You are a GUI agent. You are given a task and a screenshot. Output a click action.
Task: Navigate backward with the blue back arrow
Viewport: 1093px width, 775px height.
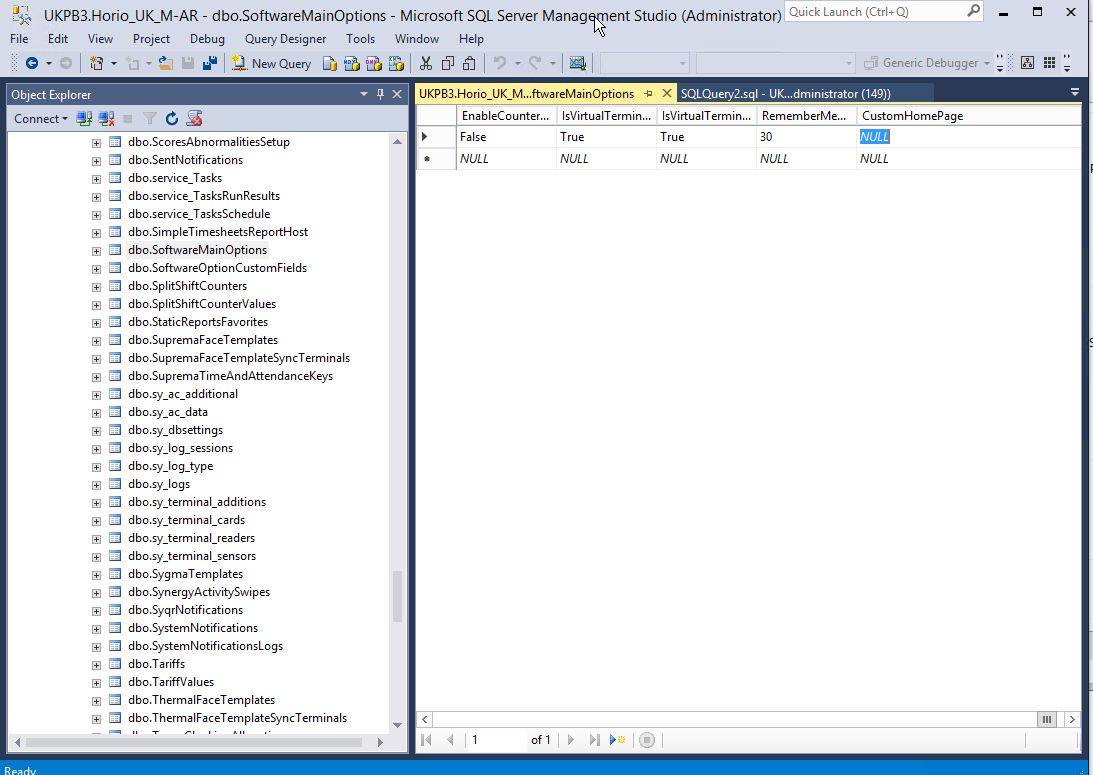(x=32, y=63)
